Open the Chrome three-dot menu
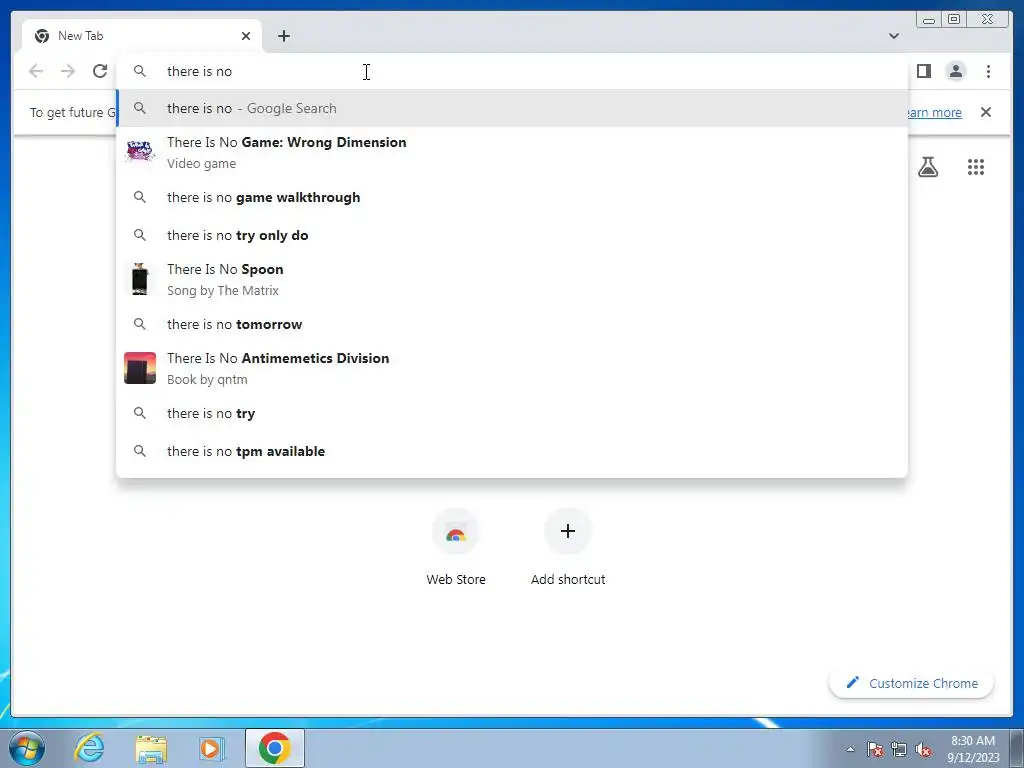This screenshot has height=768, width=1024. (988, 71)
